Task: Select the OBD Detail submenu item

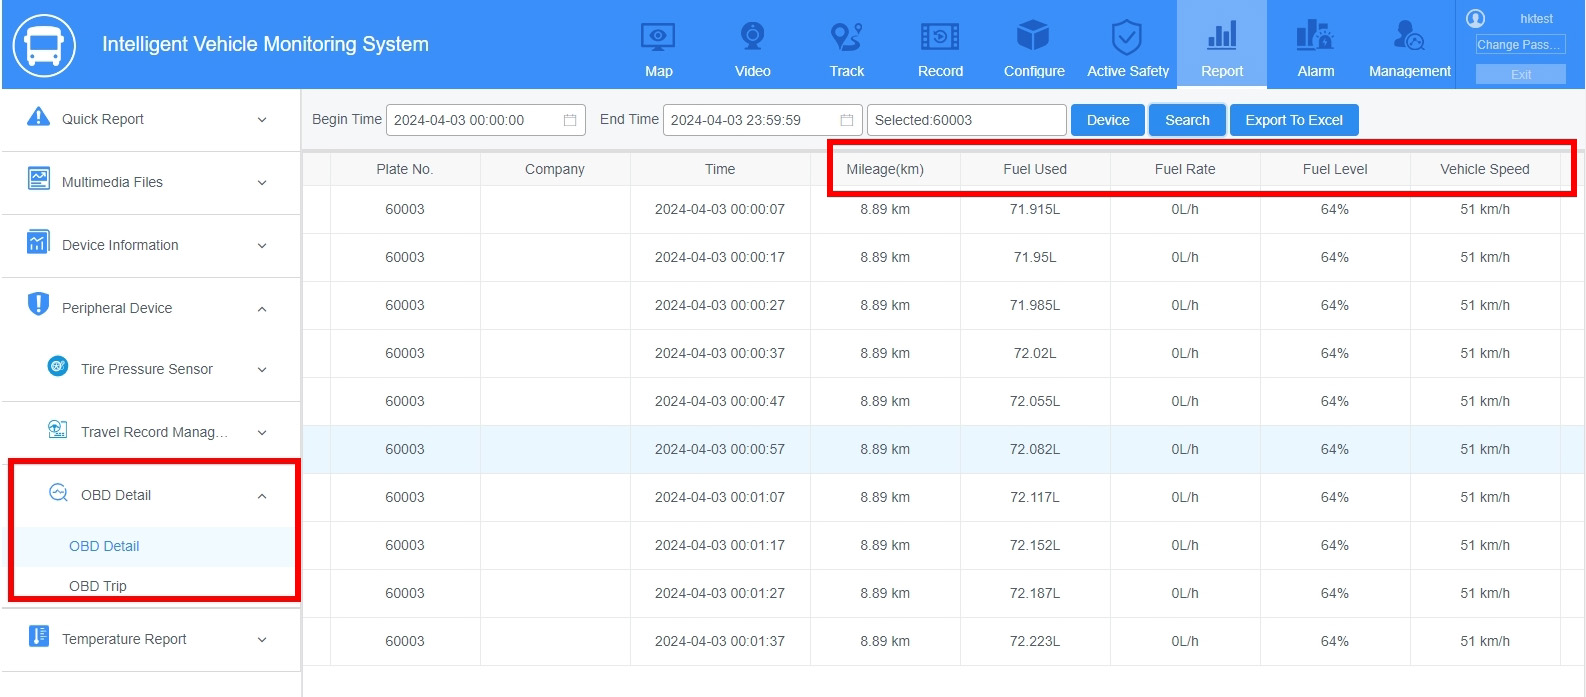Action: pos(104,546)
